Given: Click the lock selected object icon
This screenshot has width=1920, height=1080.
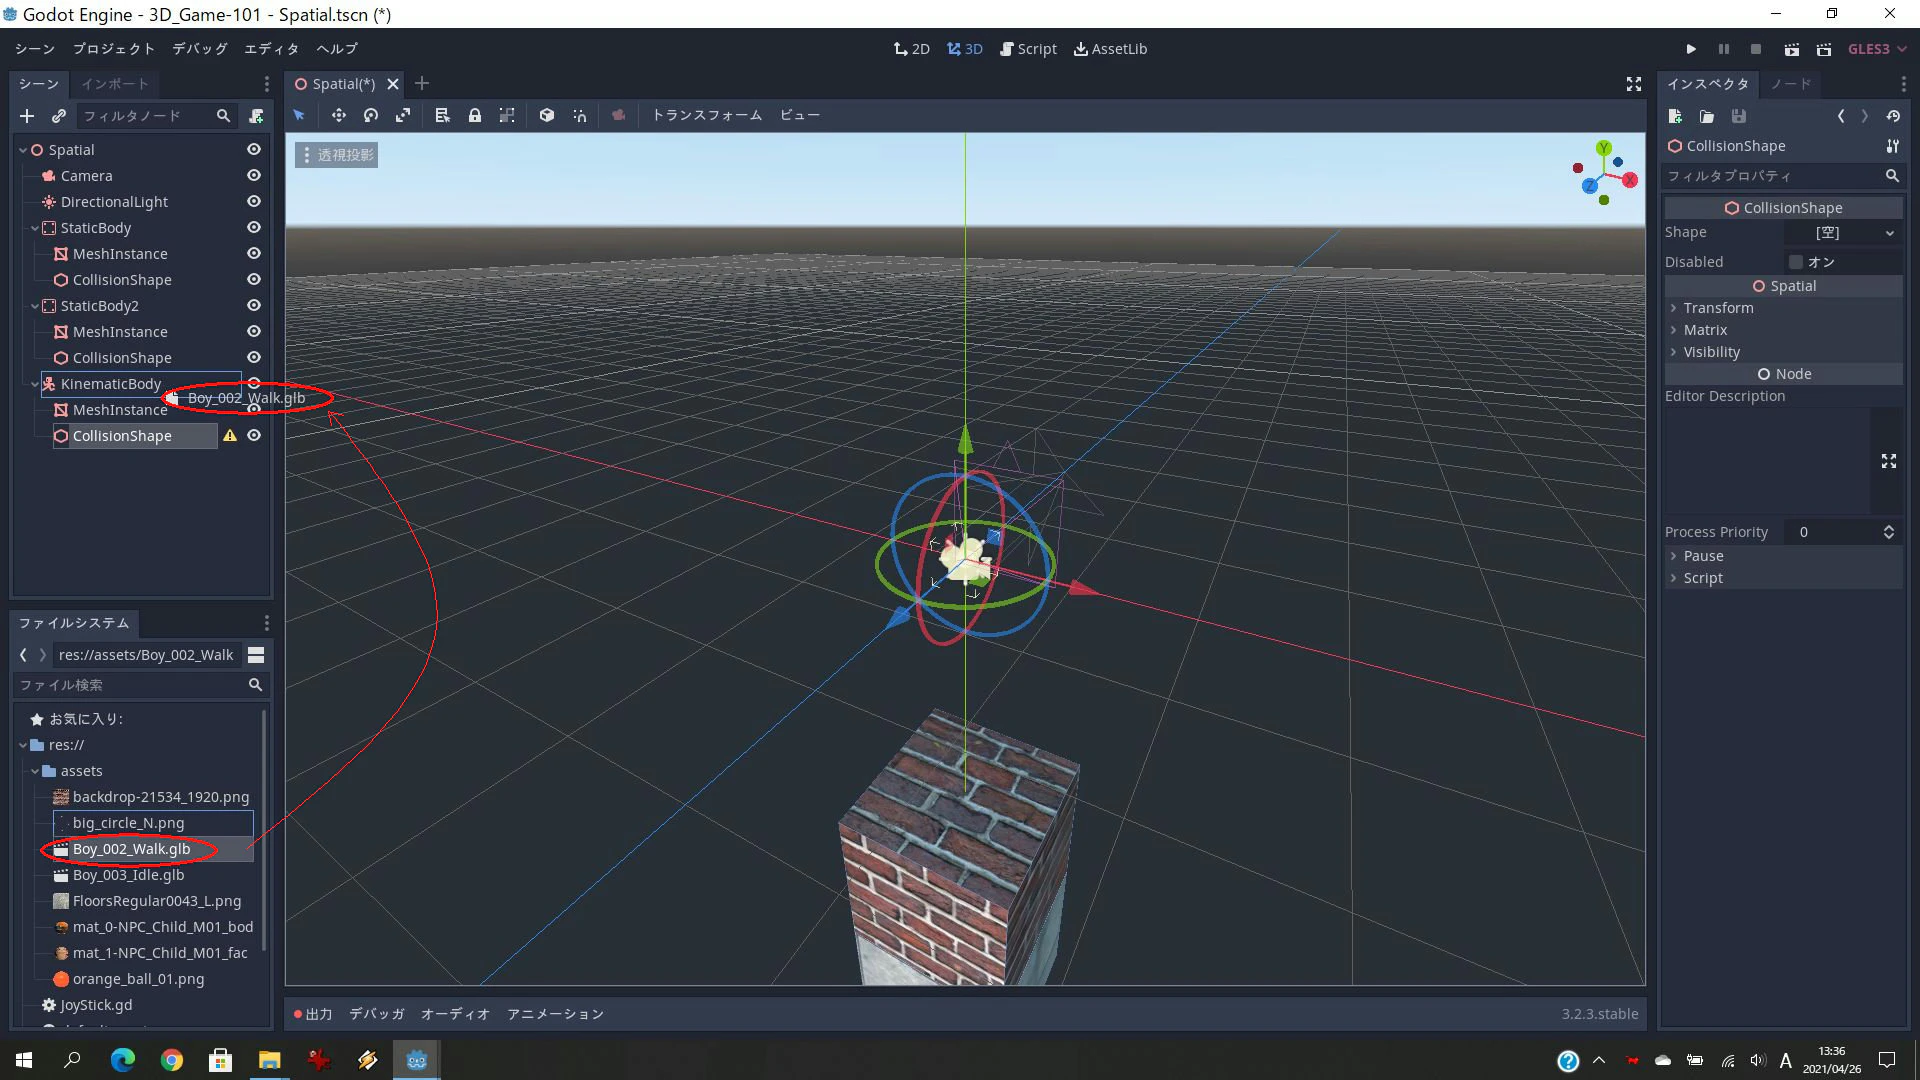Looking at the screenshot, I should [475, 115].
